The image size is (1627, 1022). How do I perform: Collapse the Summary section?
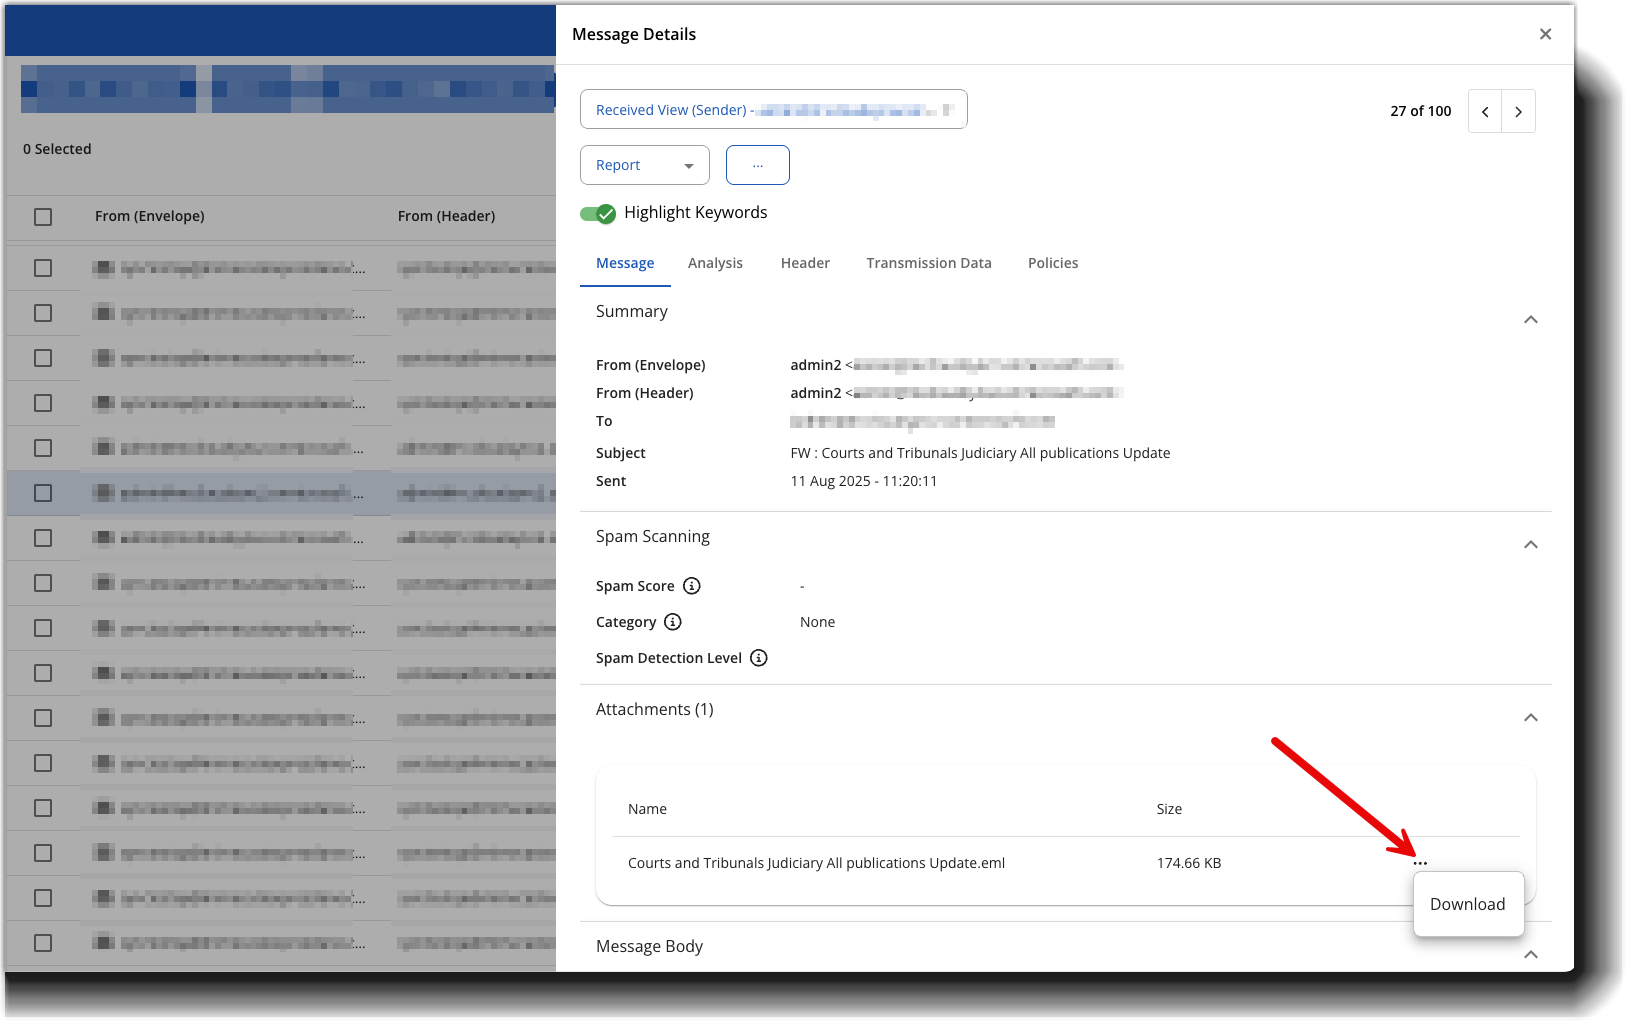point(1530,320)
